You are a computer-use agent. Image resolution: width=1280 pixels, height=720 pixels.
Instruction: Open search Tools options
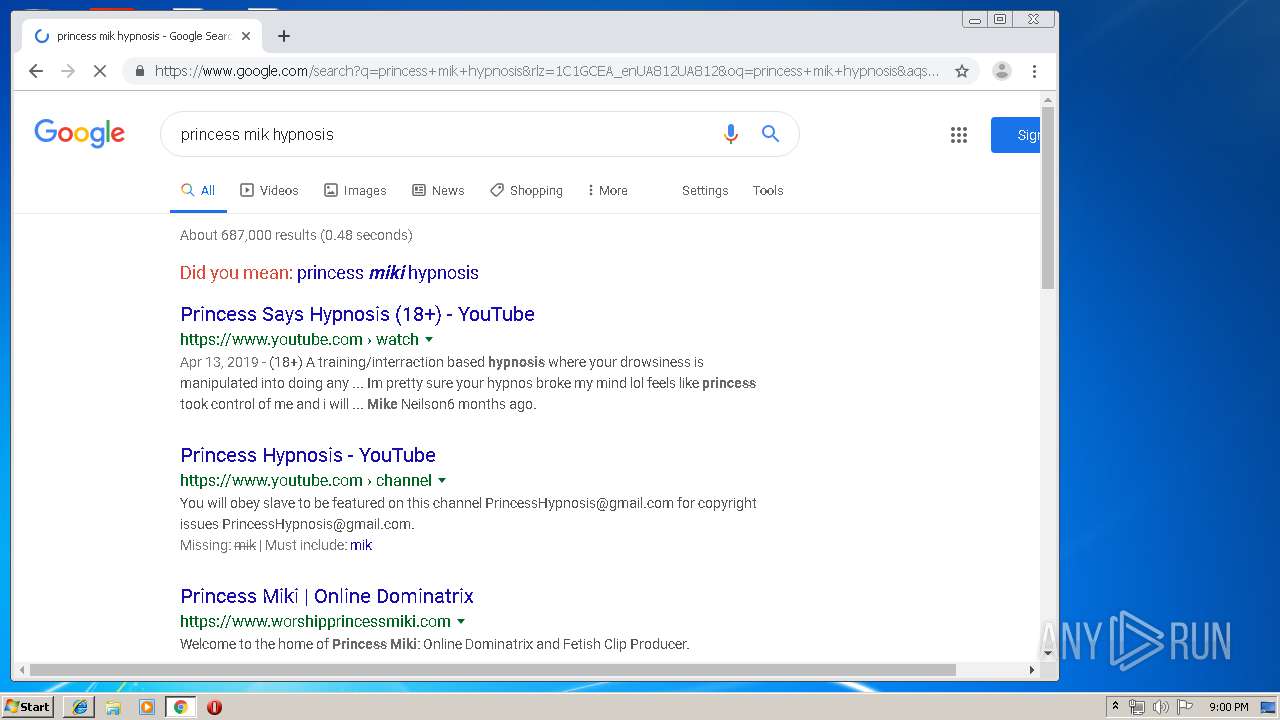pos(768,190)
